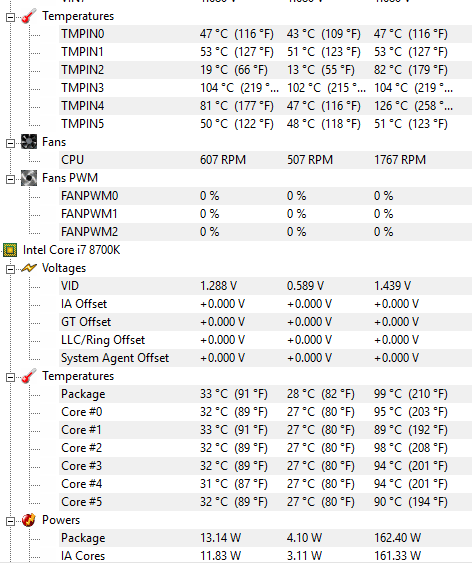Collapse the Voltages group under Intel Core i7

coord(10,269)
